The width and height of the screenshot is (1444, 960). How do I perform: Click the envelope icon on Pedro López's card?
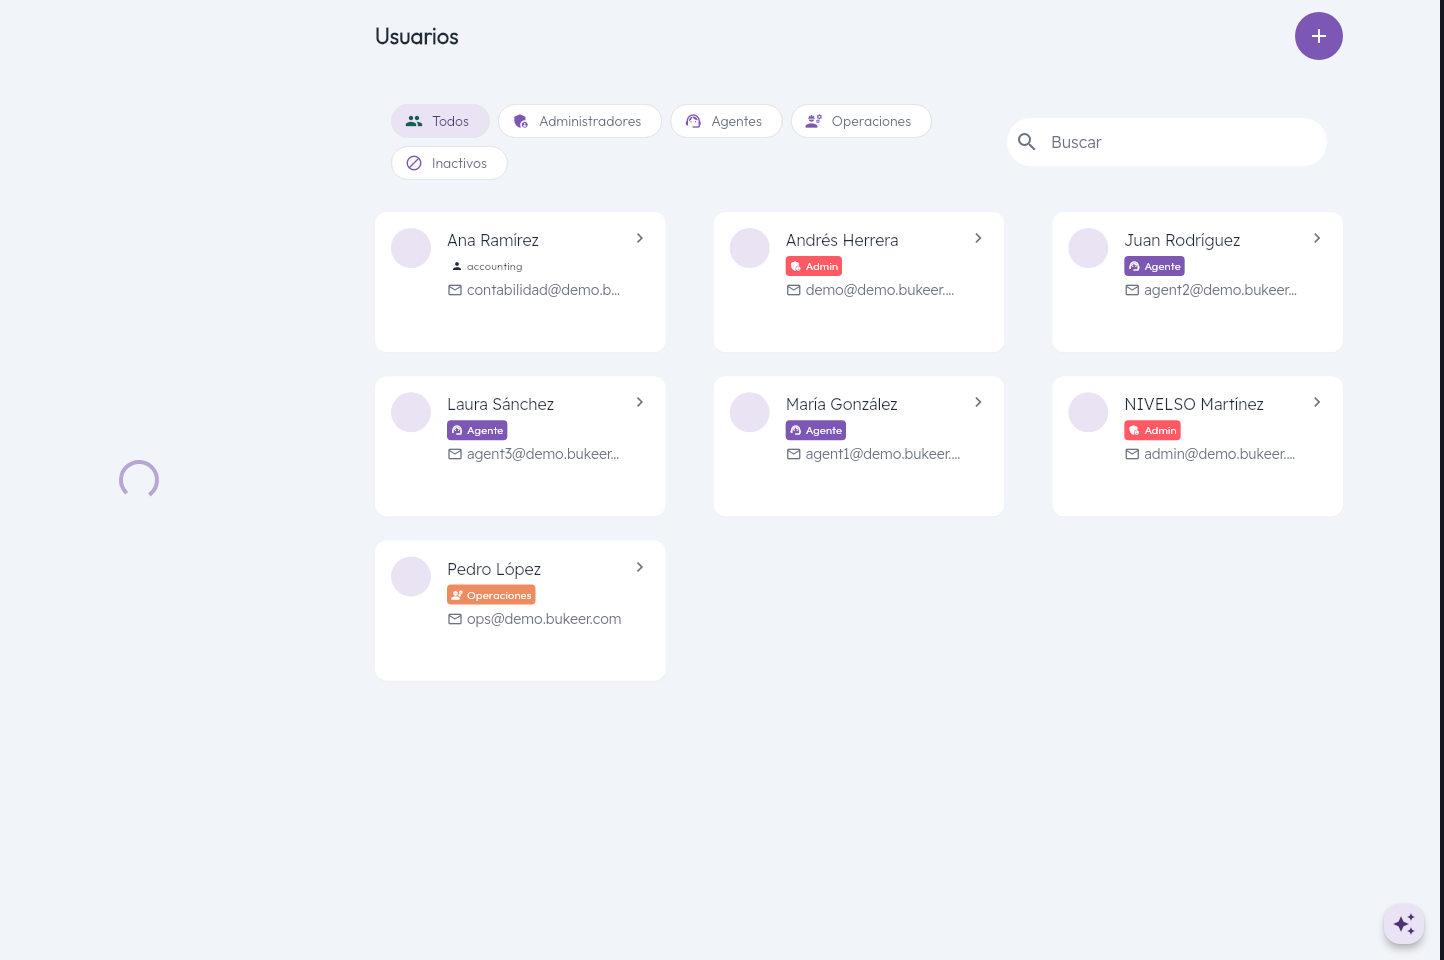[455, 619]
